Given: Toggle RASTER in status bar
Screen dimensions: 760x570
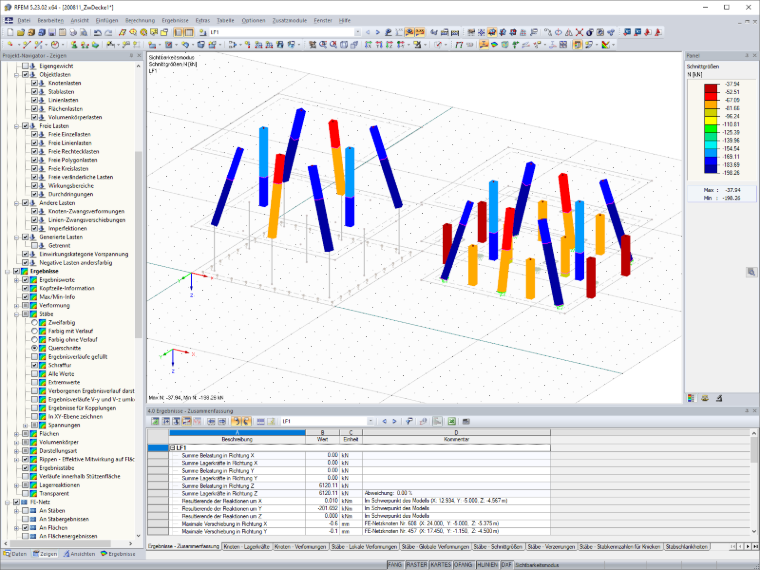Looking at the screenshot, I should pyautogui.click(x=416, y=565).
